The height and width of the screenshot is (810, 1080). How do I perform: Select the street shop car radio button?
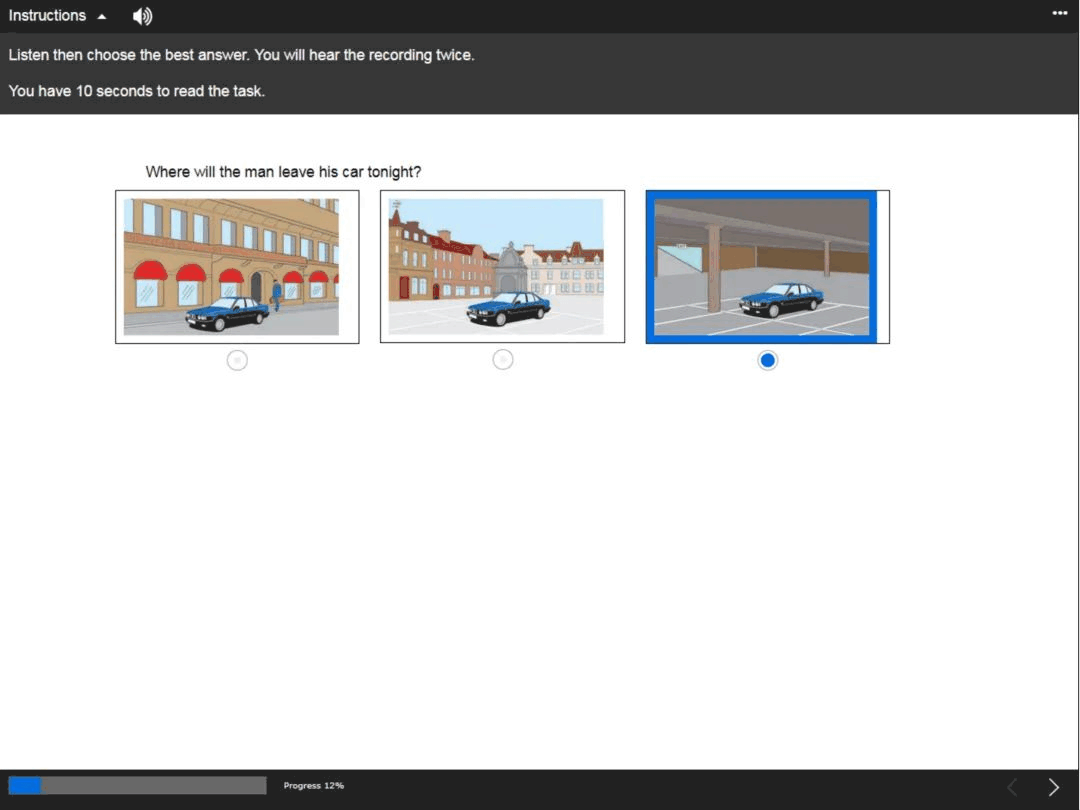(237, 360)
